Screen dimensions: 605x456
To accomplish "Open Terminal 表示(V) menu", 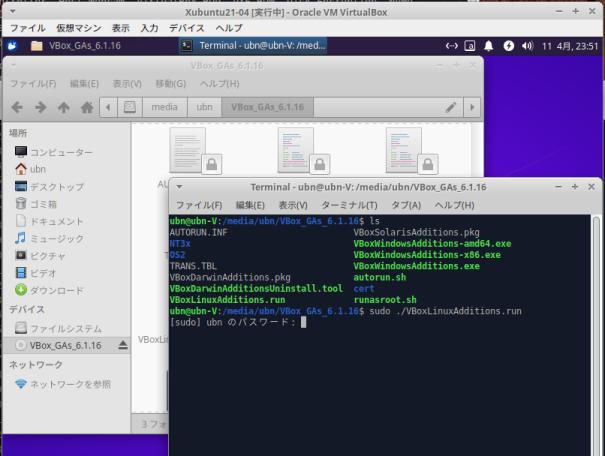I will tap(293, 205).
